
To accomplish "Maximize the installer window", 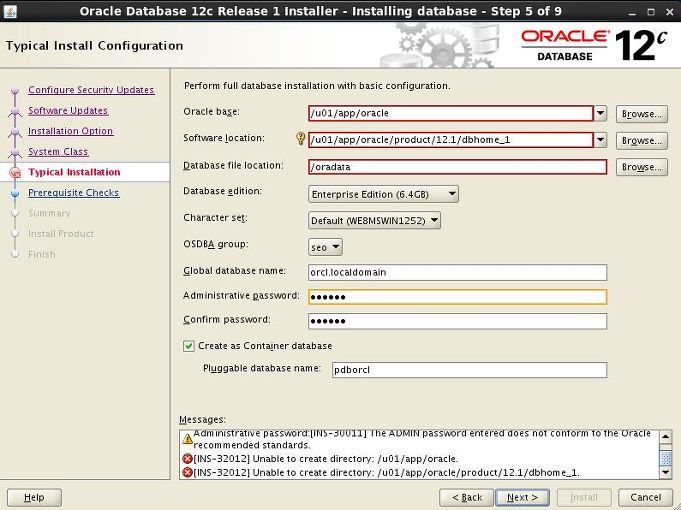I will pyautogui.click(x=651, y=12).
